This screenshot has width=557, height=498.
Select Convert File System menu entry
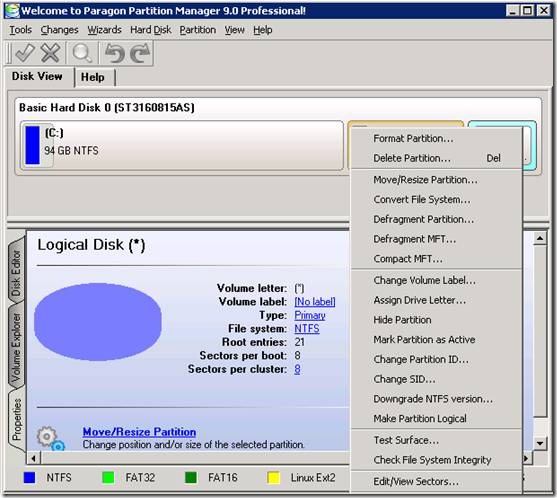[437, 200]
